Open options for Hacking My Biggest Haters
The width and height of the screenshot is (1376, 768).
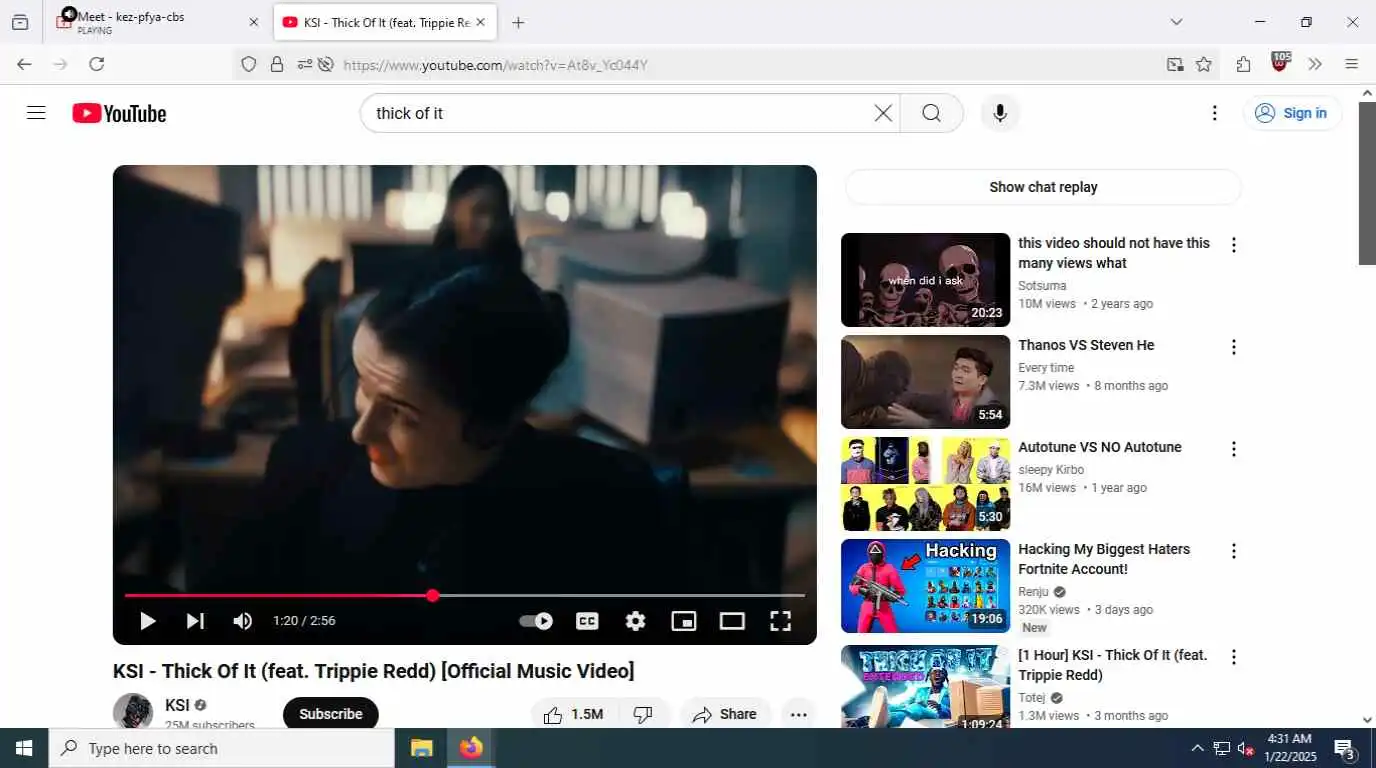1233,551
